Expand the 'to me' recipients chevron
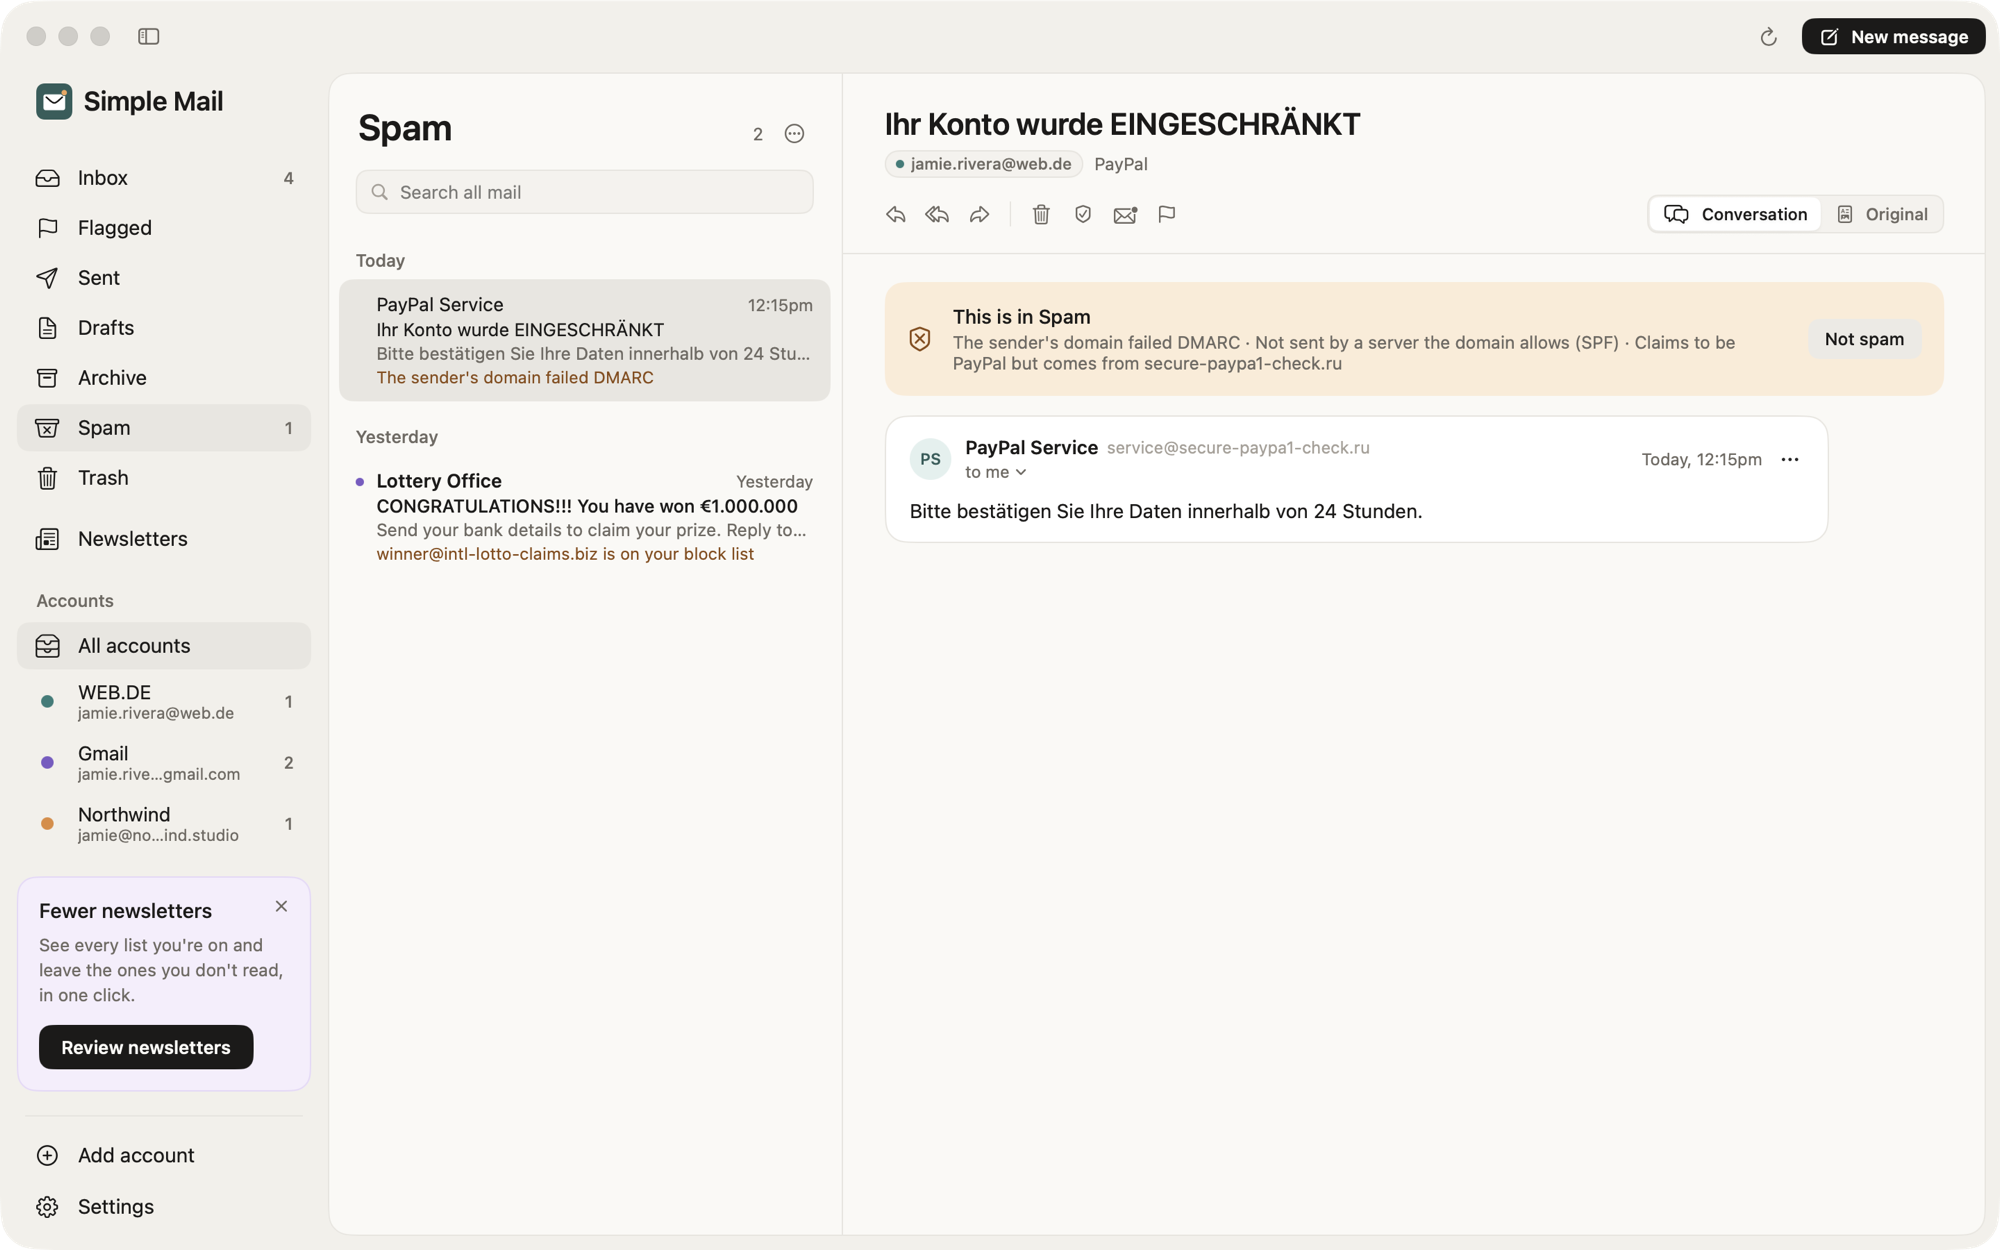Image resolution: width=2000 pixels, height=1250 pixels. (1021, 472)
